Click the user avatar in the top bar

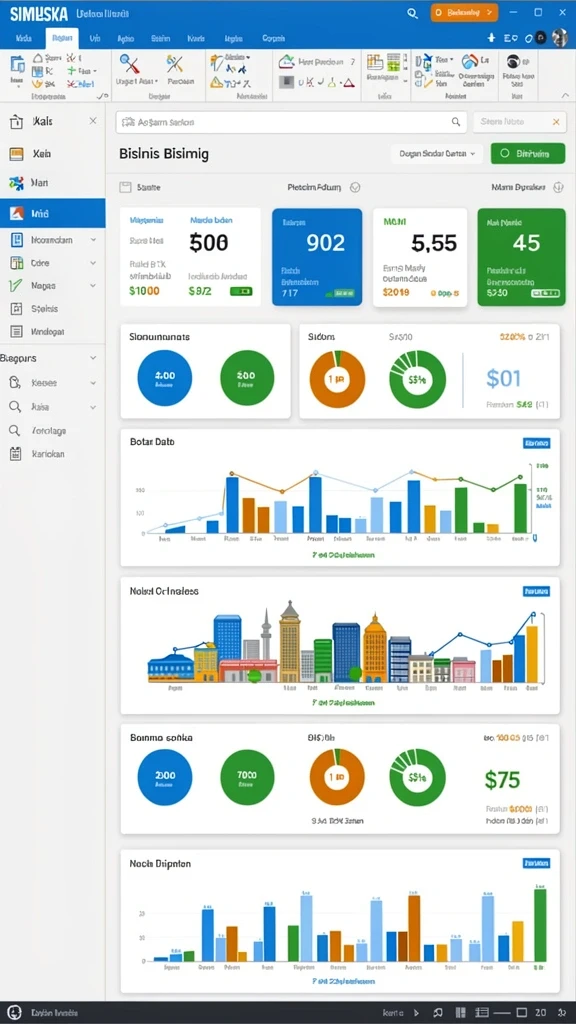[x=559, y=38]
